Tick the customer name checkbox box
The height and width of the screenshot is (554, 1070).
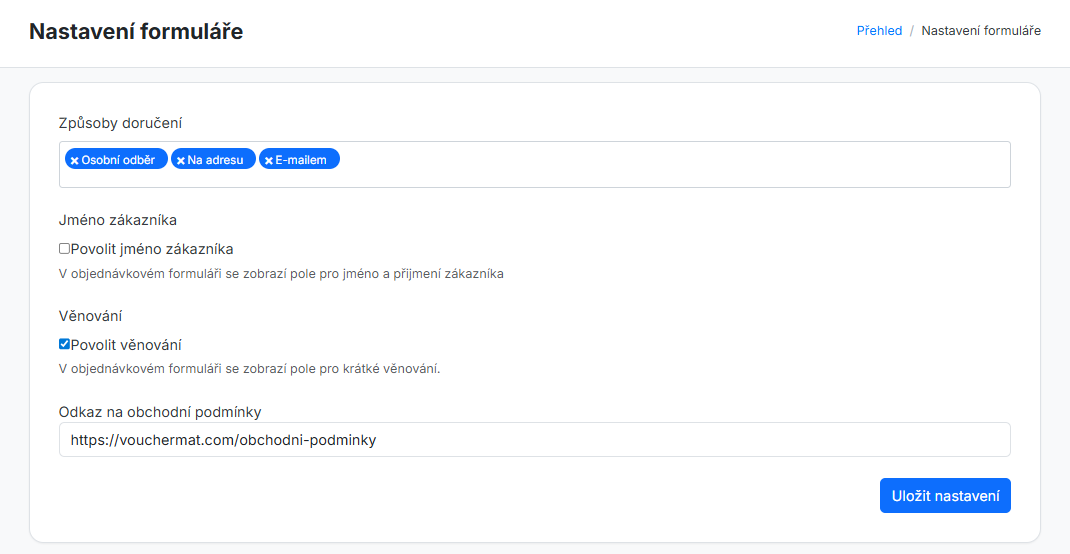click(x=64, y=248)
